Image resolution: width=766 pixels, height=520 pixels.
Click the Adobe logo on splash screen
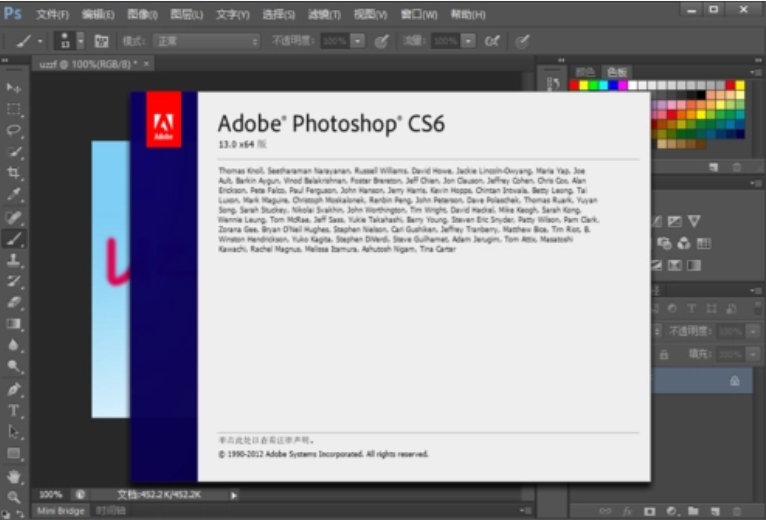pyautogui.click(x=163, y=120)
